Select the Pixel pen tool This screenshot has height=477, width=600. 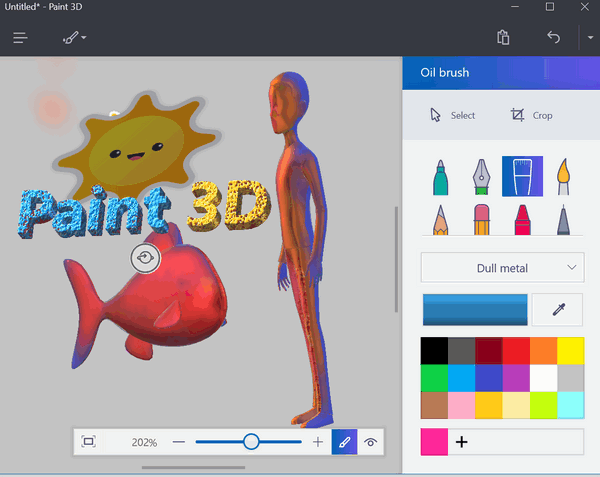(563, 220)
